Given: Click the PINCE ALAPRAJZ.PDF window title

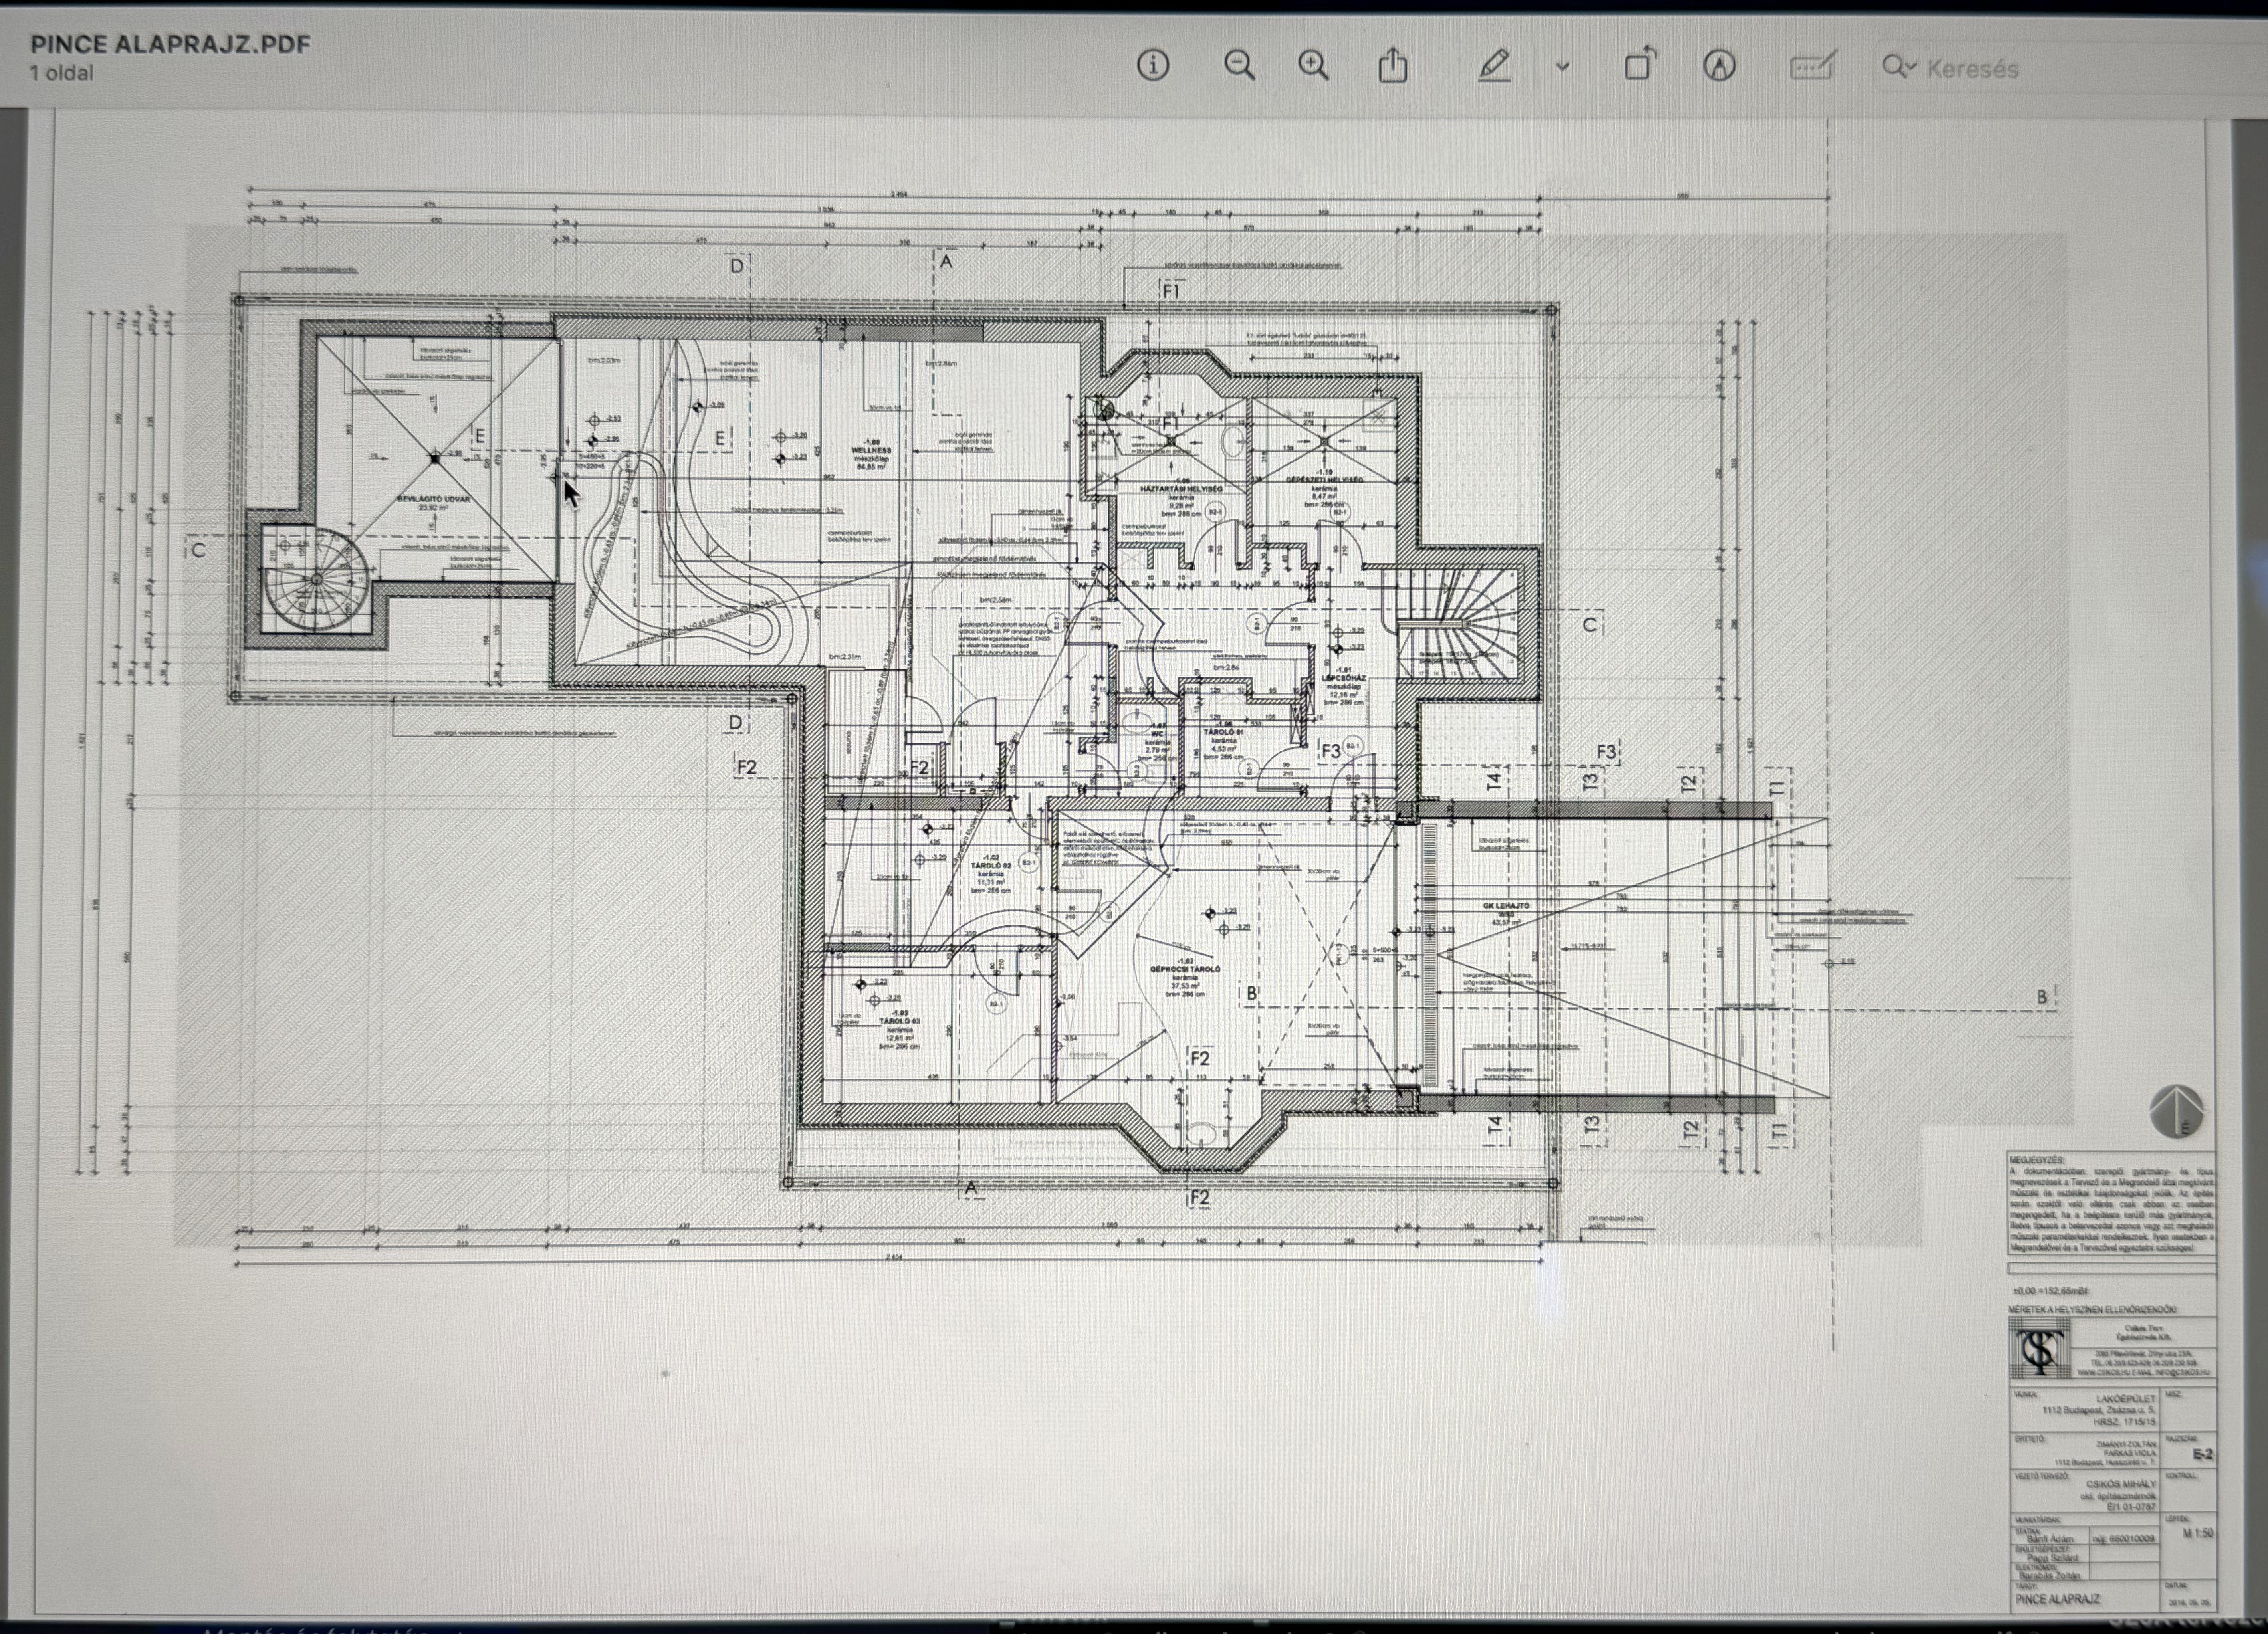Looking at the screenshot, I should coord(170,44).
